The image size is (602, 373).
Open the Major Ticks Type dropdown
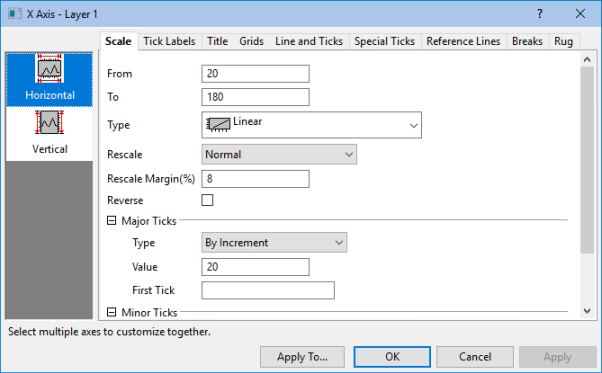(x=274, y=243)
